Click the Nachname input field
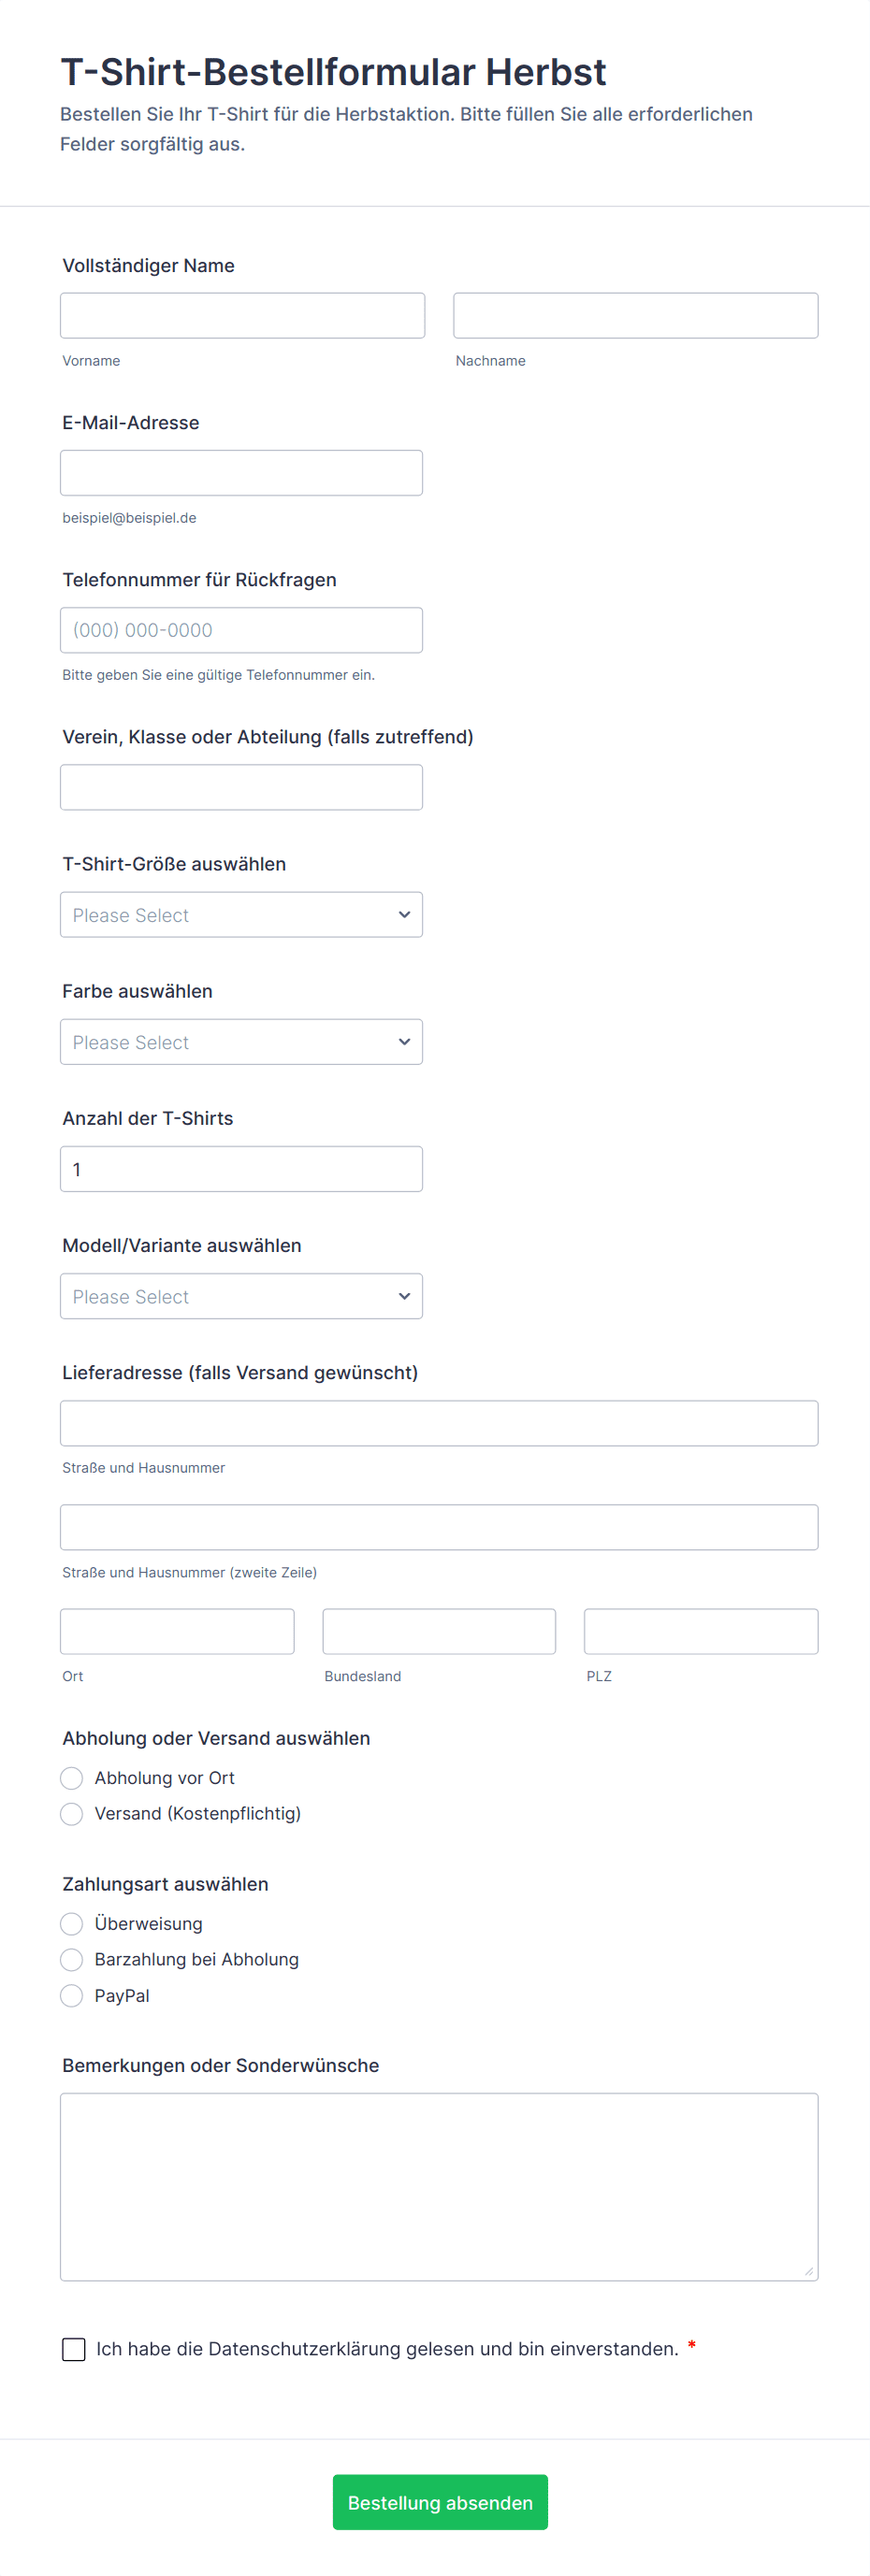The width and height of the screenshot is (870, 2576). click(x=635, y=316)
